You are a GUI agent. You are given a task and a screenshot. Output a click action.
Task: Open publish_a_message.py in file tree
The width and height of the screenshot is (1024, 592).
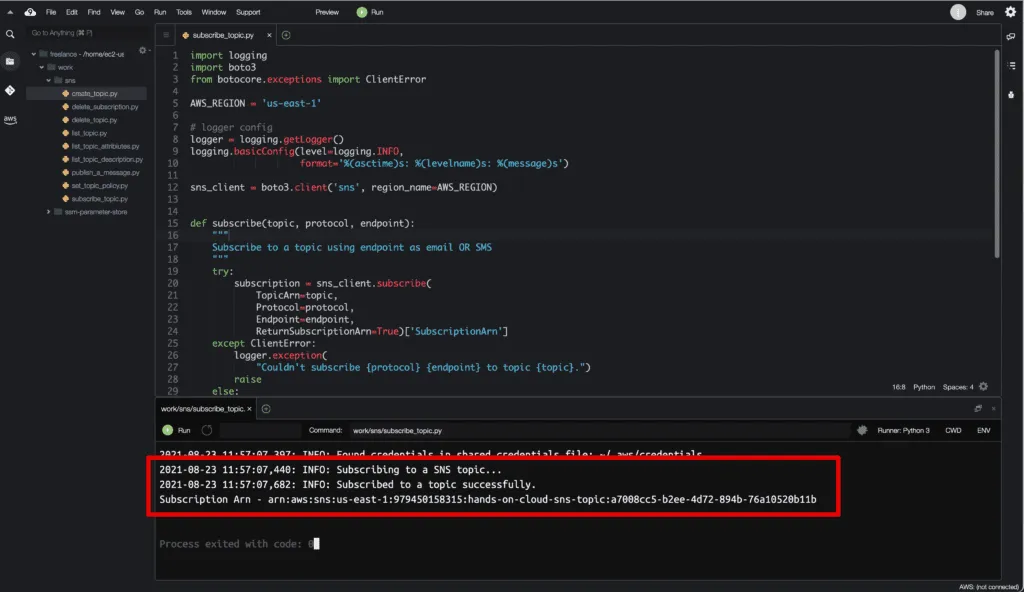(105, 172)
